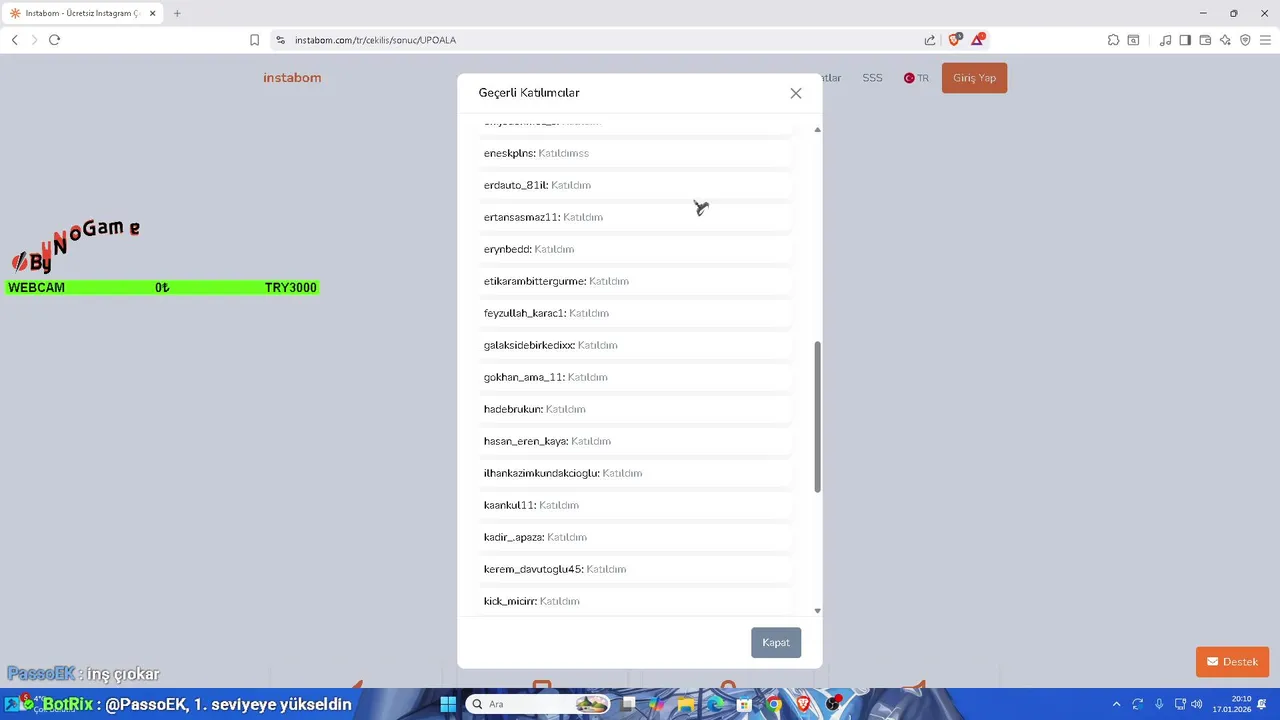The width and height of the screenshot is (1280, 720).
Task: Open site settings icon beside URL
Action: [280, 40]
